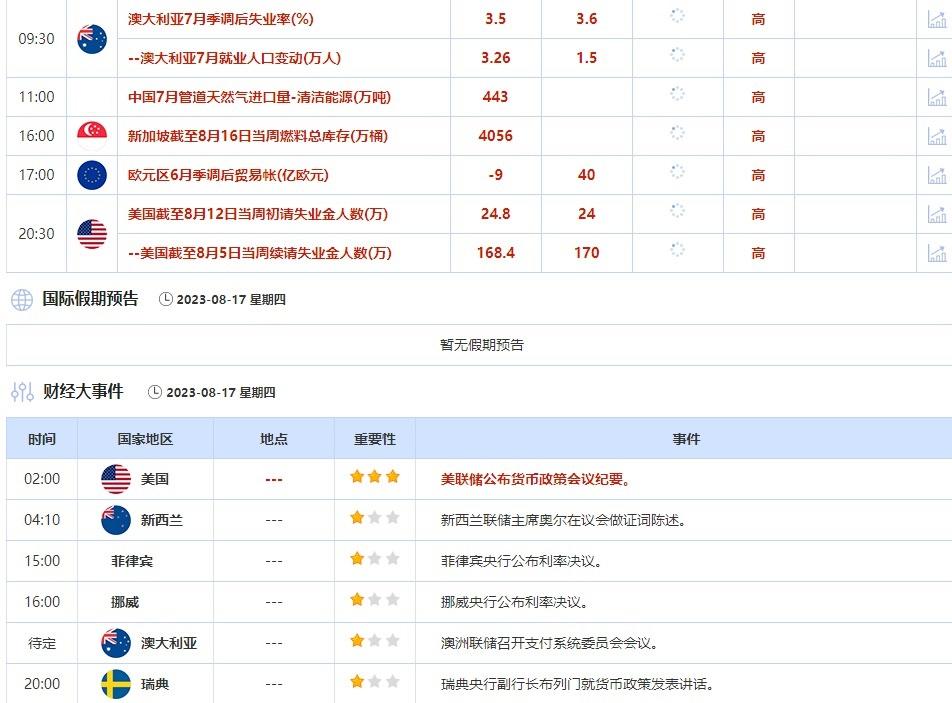The width and height of the screenshot is (952, 703).
Task: Click chart icon on 新加坡燃料总库存 row
Action: point(937,136)
